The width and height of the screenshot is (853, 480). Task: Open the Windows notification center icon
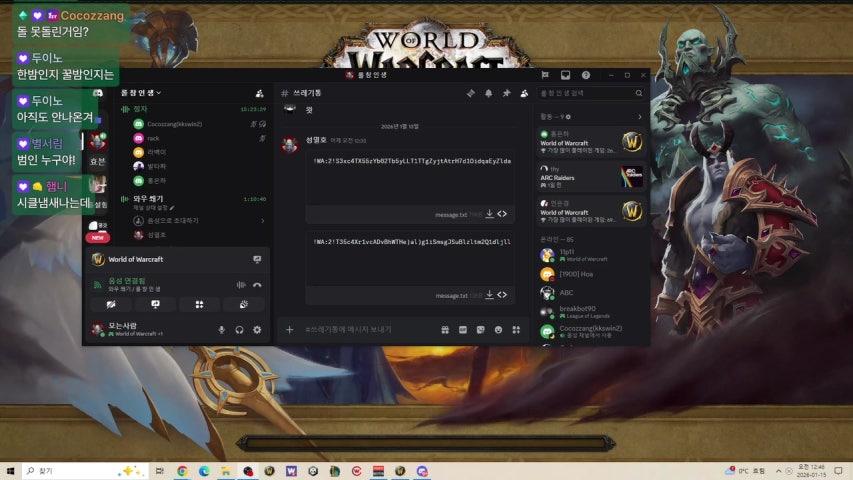(838, 471)
